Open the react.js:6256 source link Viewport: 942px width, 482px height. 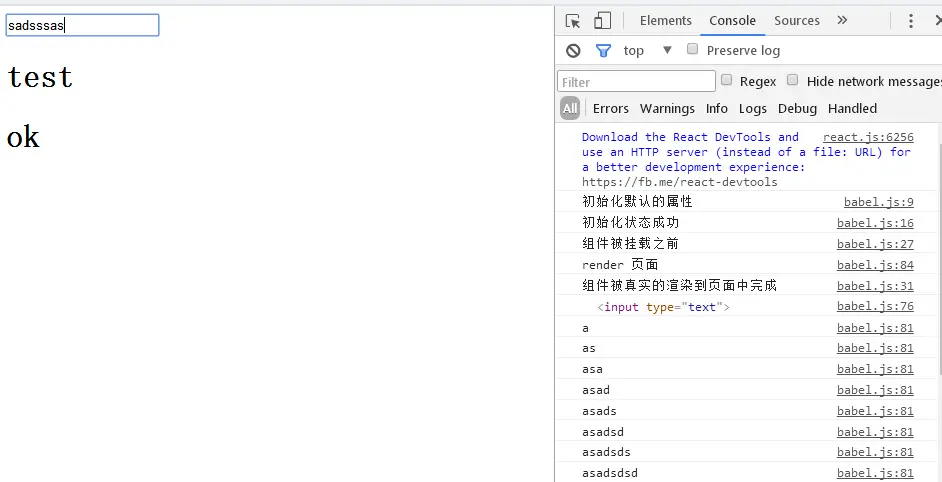tap(868, 137)
